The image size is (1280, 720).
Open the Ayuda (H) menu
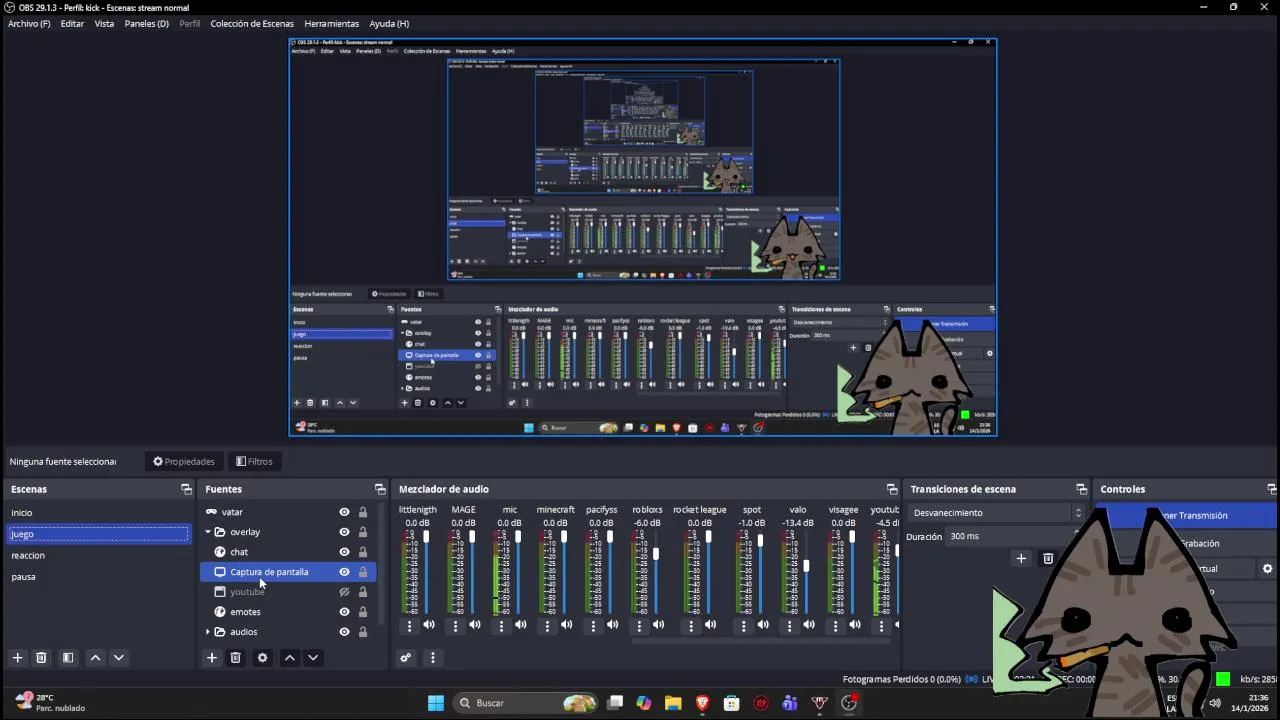point(389,23)
